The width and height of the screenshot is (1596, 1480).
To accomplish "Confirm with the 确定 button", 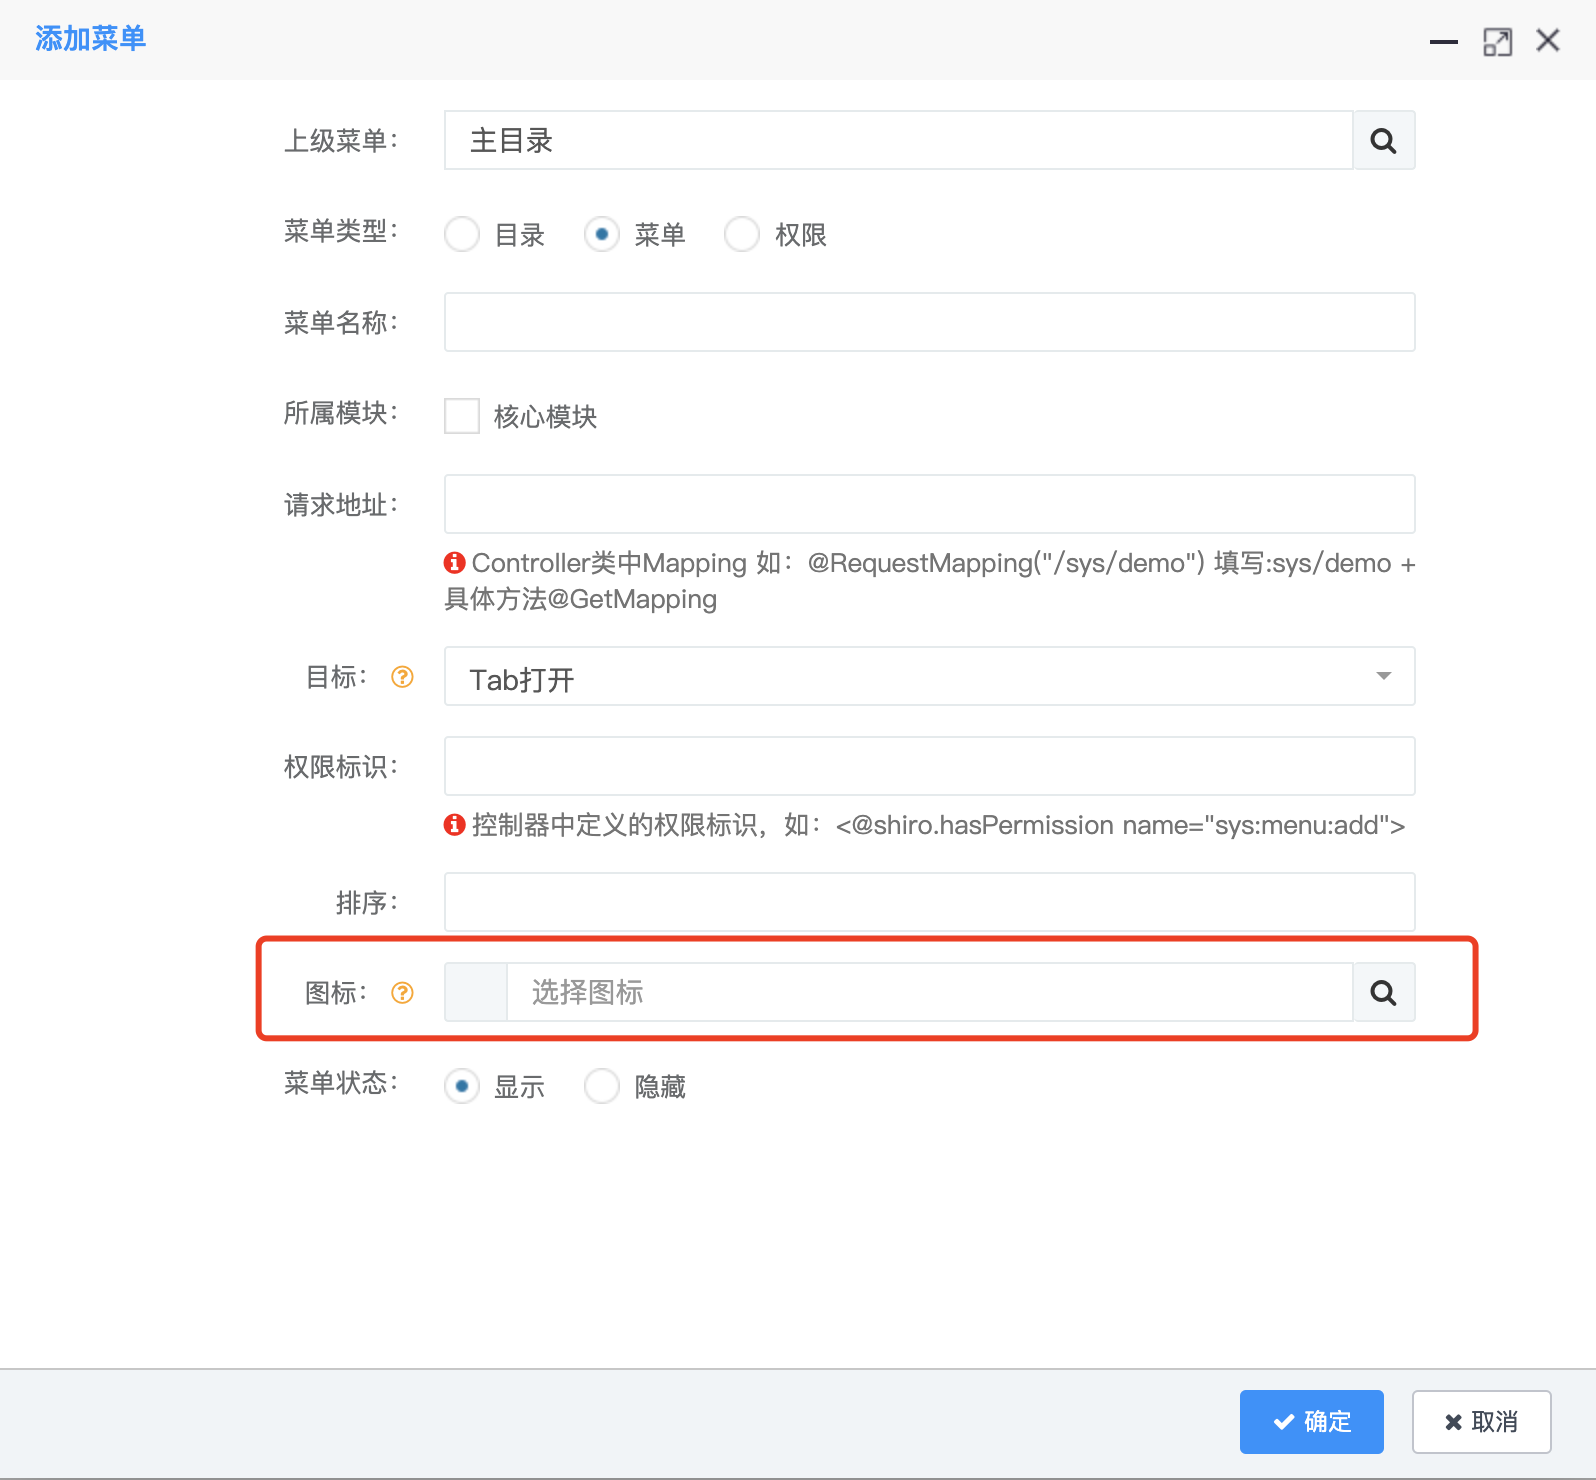I will [x=1312, y=1422].
